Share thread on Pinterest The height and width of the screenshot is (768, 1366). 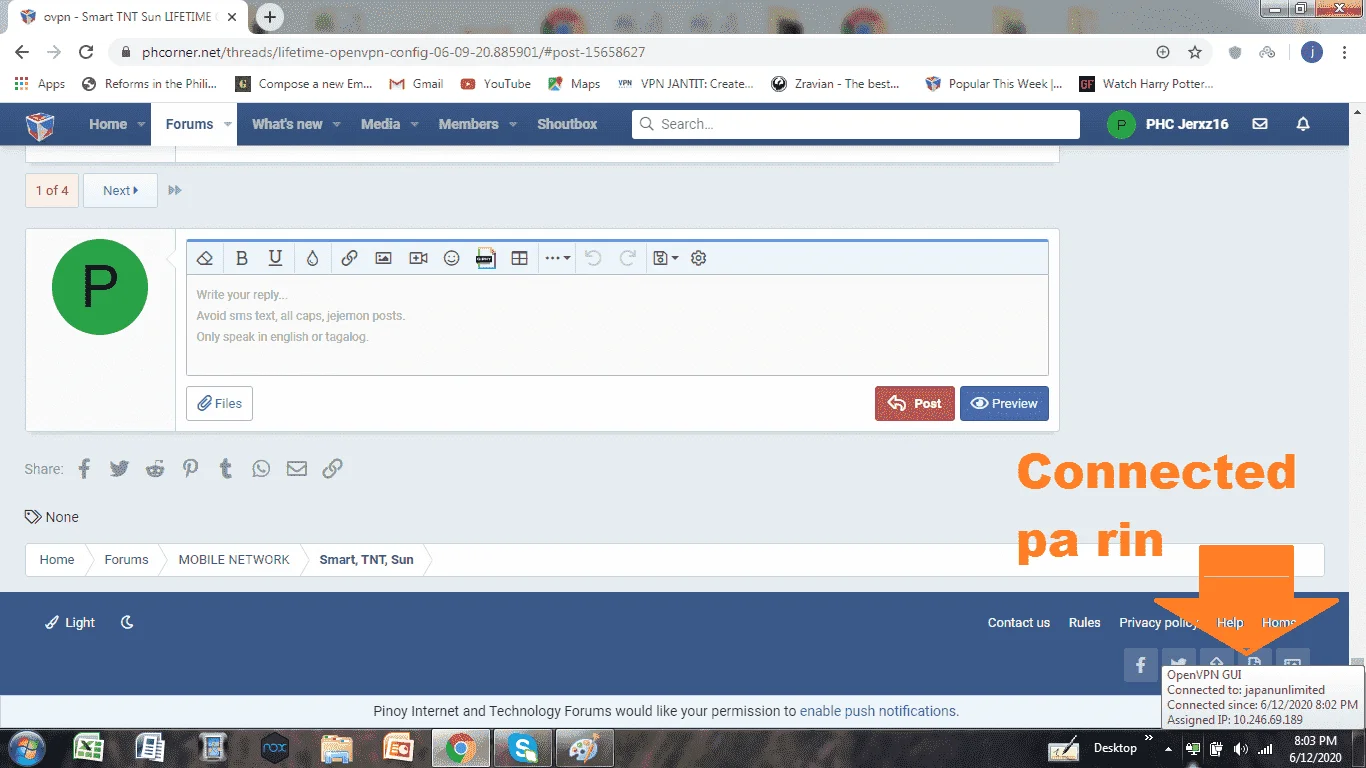click(190, 468)
